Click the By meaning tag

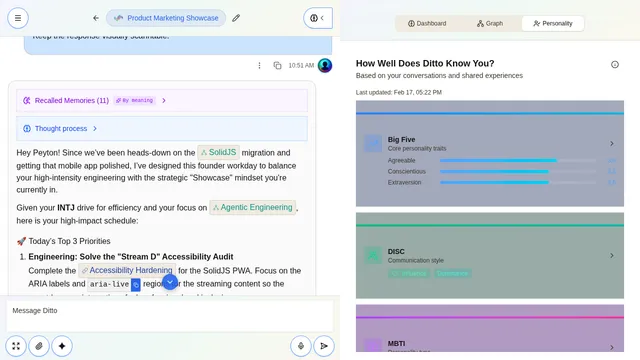point(135,100)
